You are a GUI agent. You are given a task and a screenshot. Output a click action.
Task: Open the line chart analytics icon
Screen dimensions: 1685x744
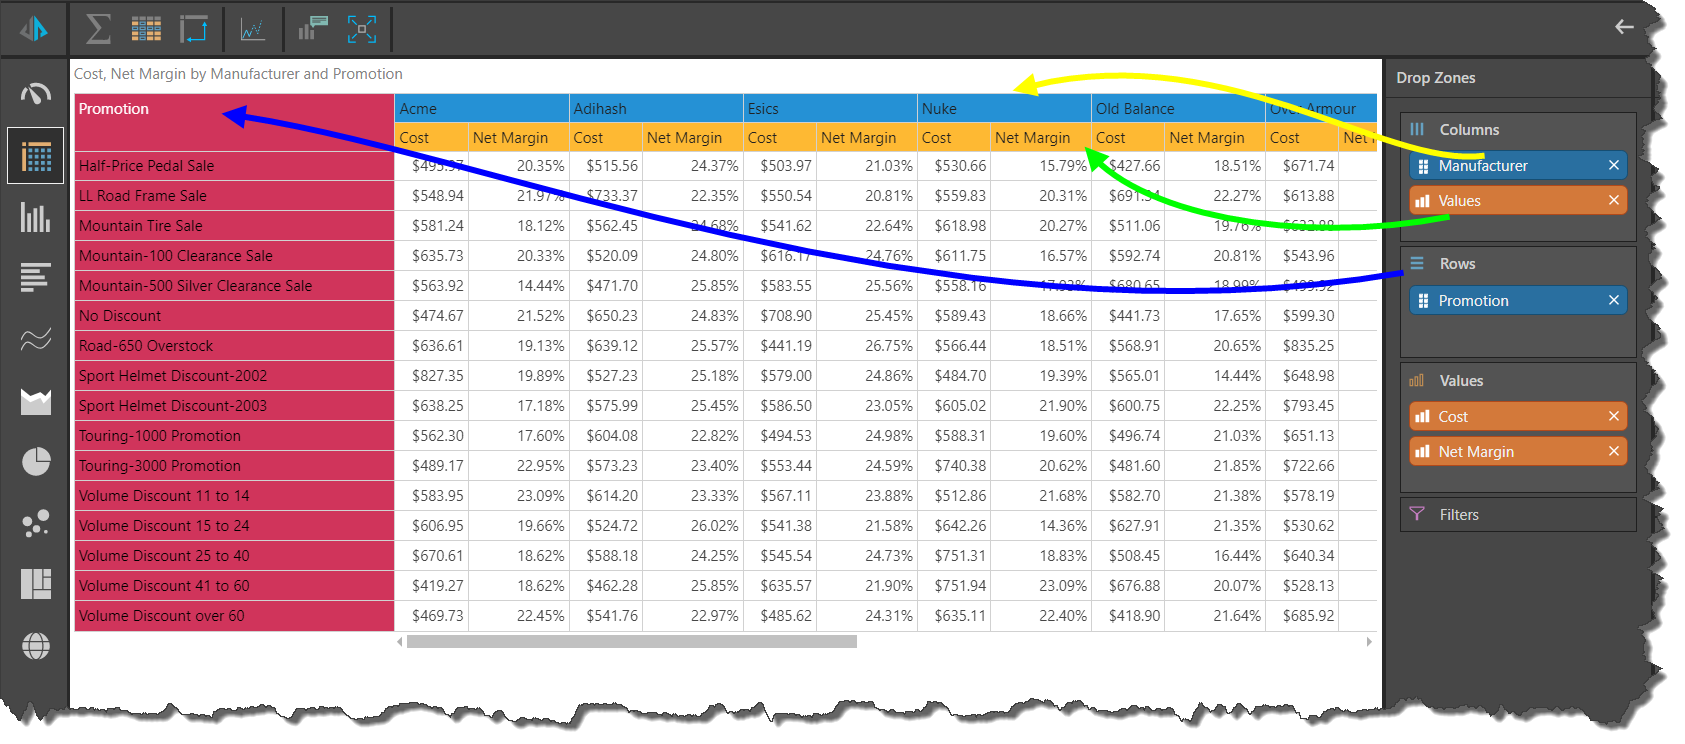[253, 29]
